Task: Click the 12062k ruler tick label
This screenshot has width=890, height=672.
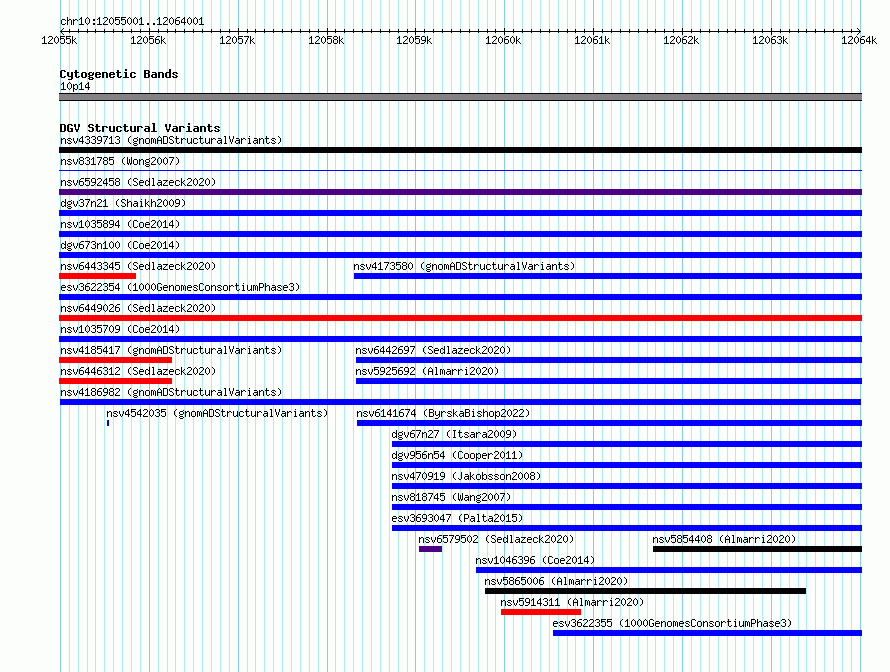Action: pos(681,40)
